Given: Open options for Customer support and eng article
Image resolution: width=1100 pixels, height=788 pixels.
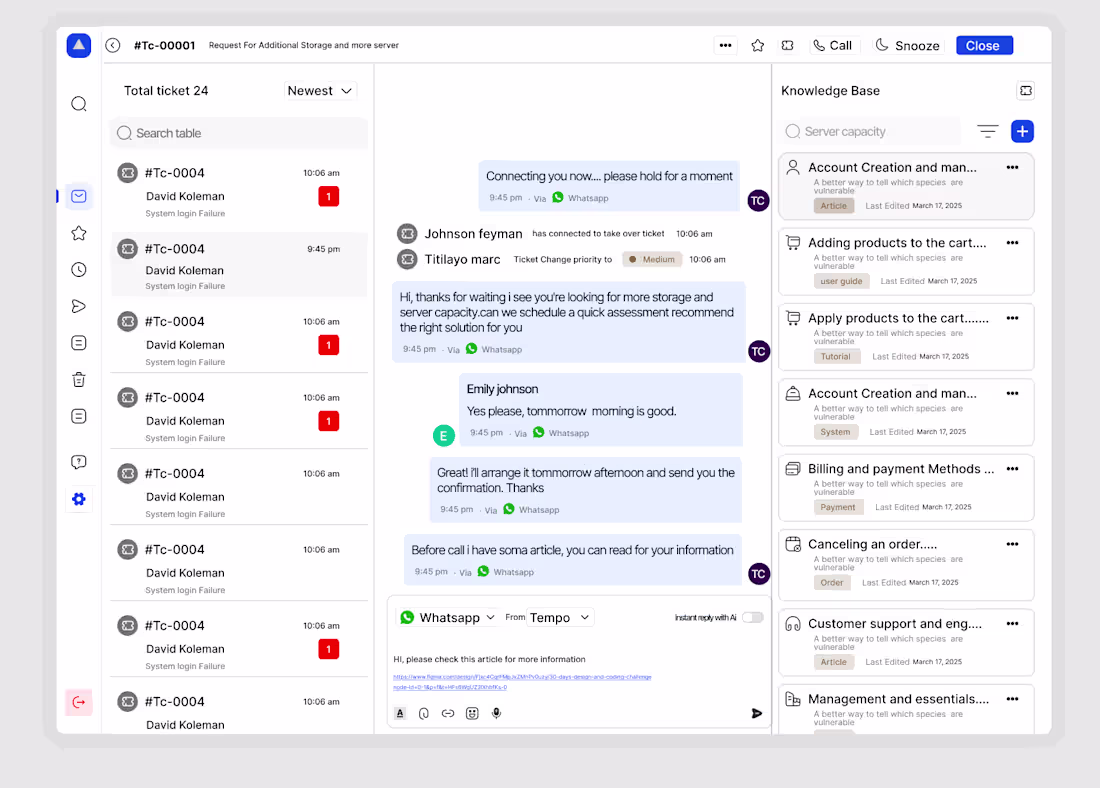Looking at the screenshot, I should coord(1012,623).
